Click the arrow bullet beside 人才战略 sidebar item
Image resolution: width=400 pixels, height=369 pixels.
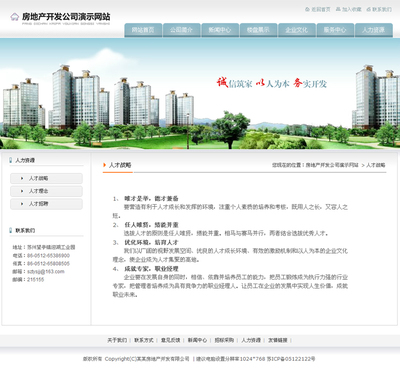[x=22, y=178]
